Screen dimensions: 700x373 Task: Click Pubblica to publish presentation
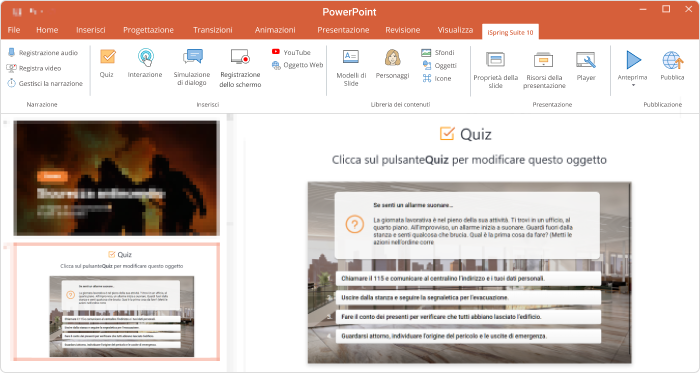[x=672, y=65]
